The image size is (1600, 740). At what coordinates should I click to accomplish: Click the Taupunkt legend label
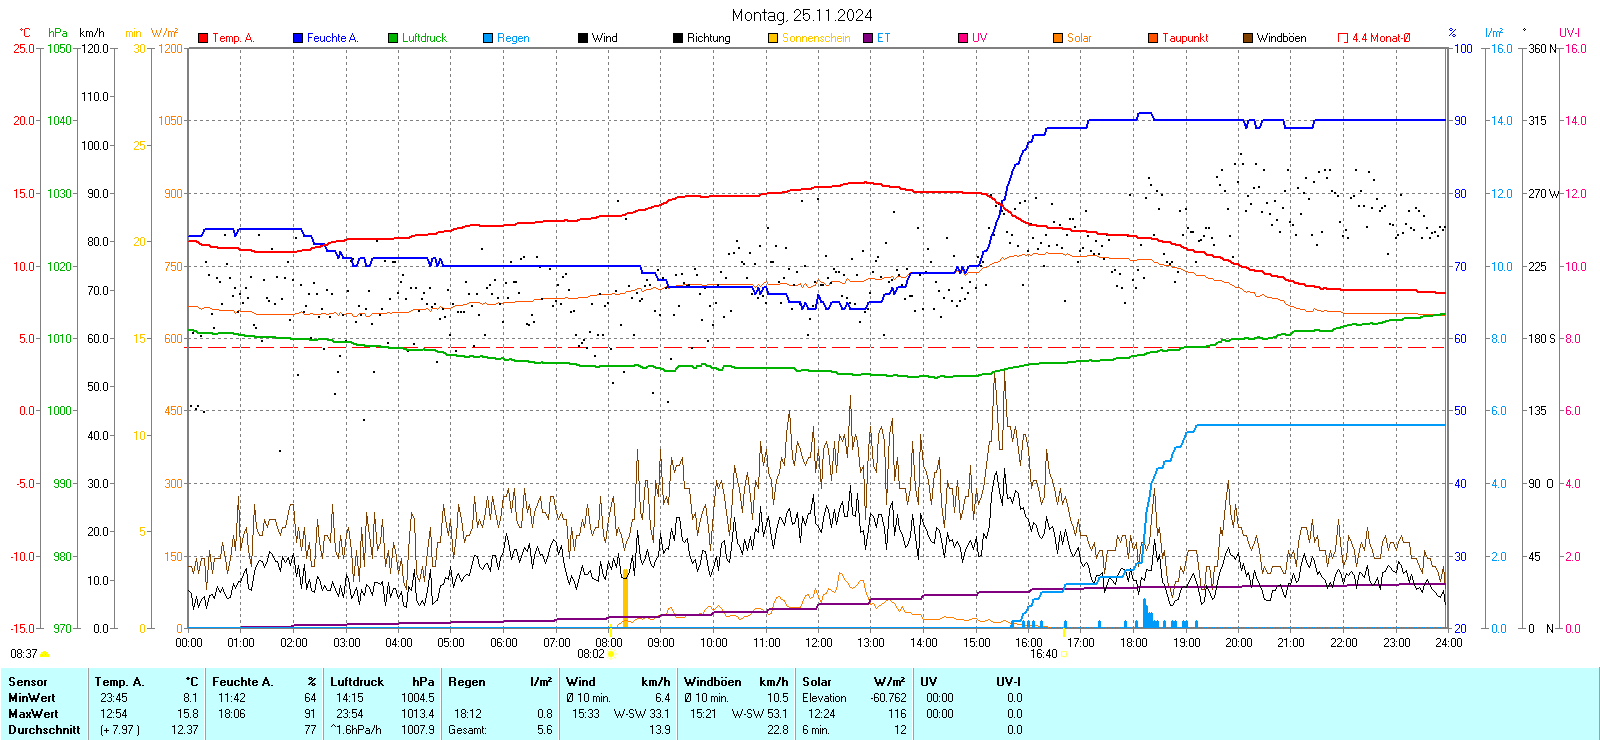(x=1185, y=38)
